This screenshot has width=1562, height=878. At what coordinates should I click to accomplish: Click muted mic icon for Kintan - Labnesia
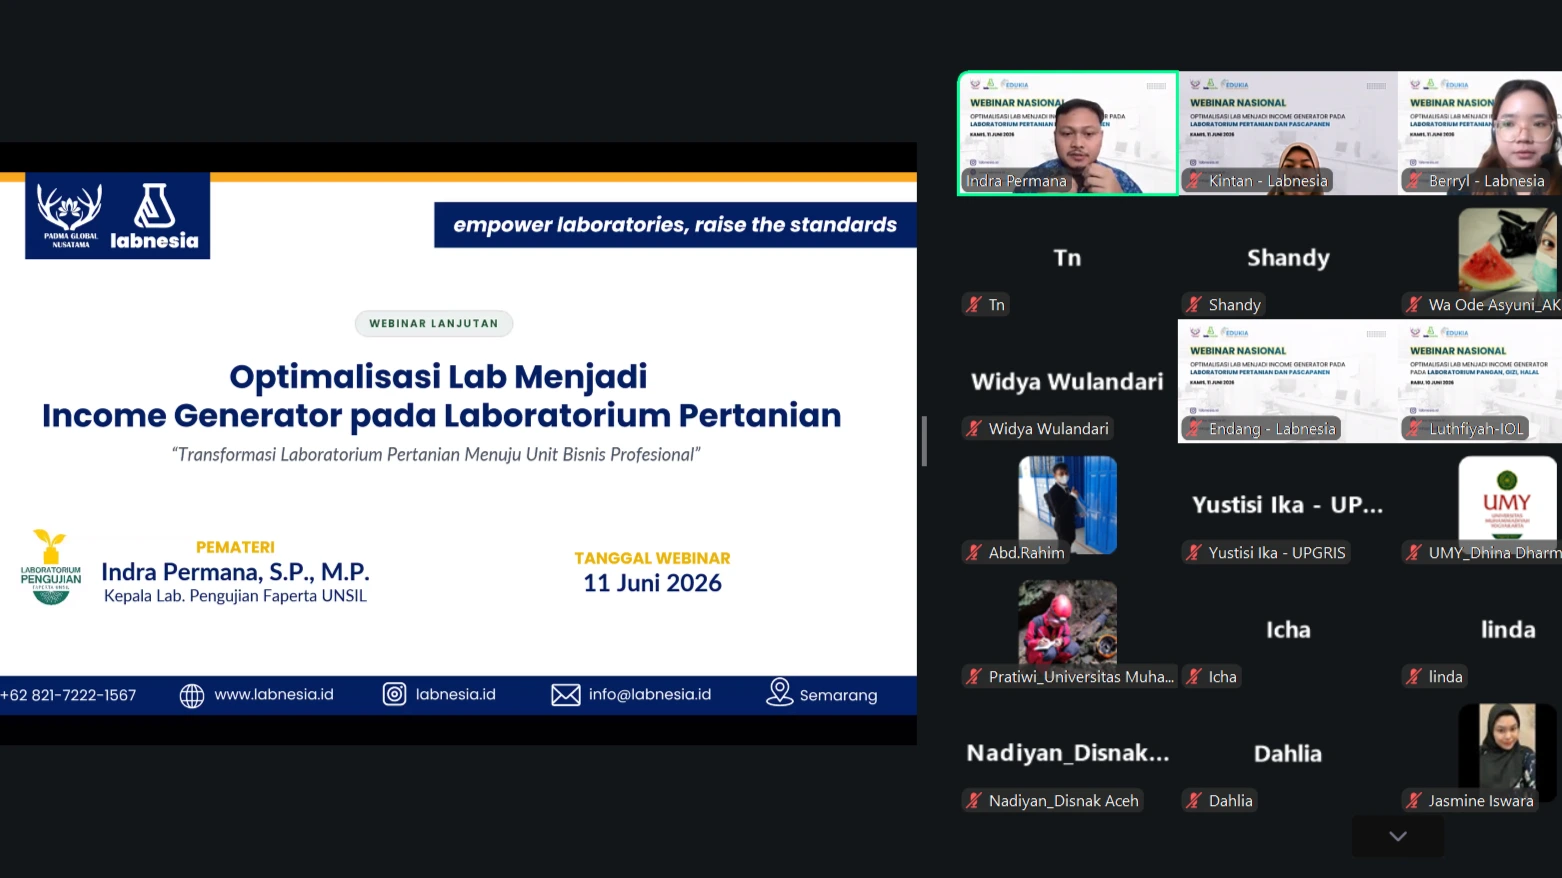tap(1194, 181)
